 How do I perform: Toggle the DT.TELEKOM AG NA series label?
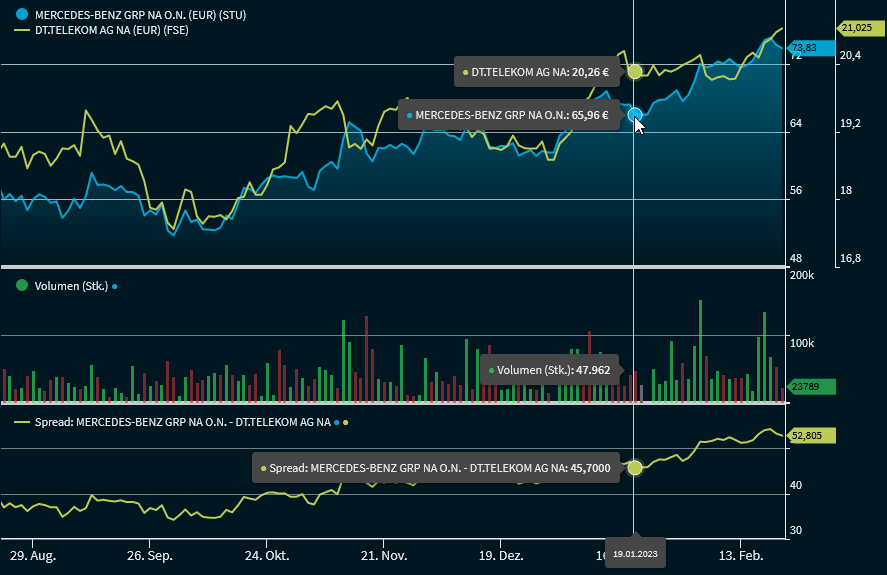(112, 31)
